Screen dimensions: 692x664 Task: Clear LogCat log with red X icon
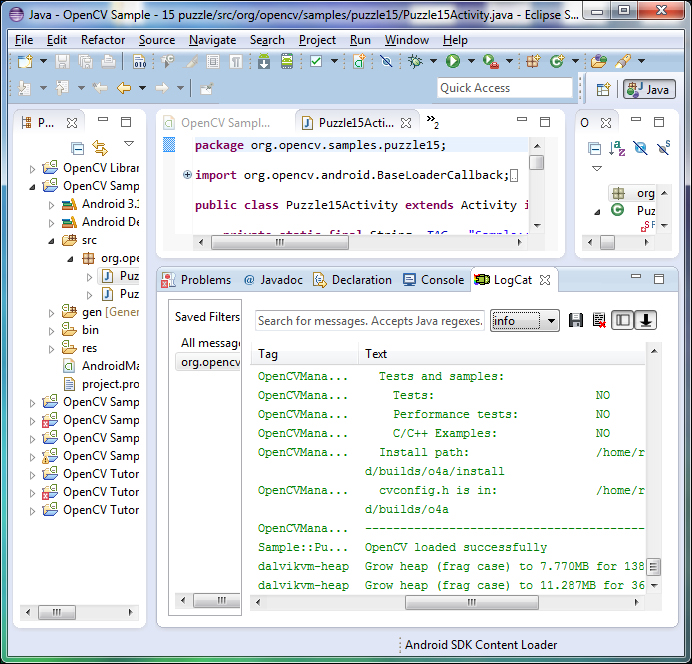599,320
